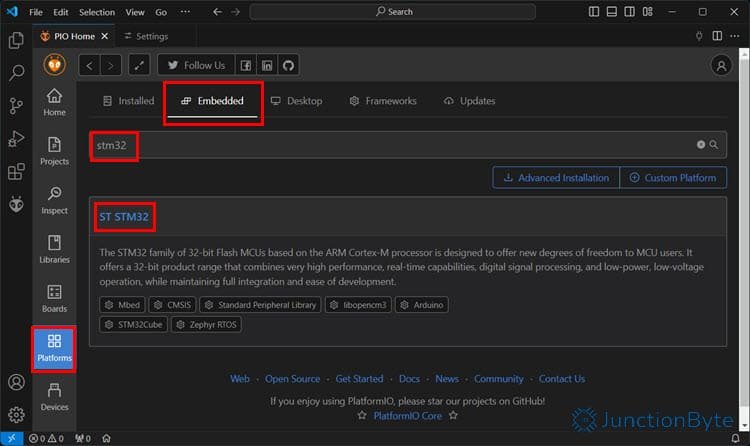Open the Extensions view
Viewport: 750px width, 446px height.
16,171
